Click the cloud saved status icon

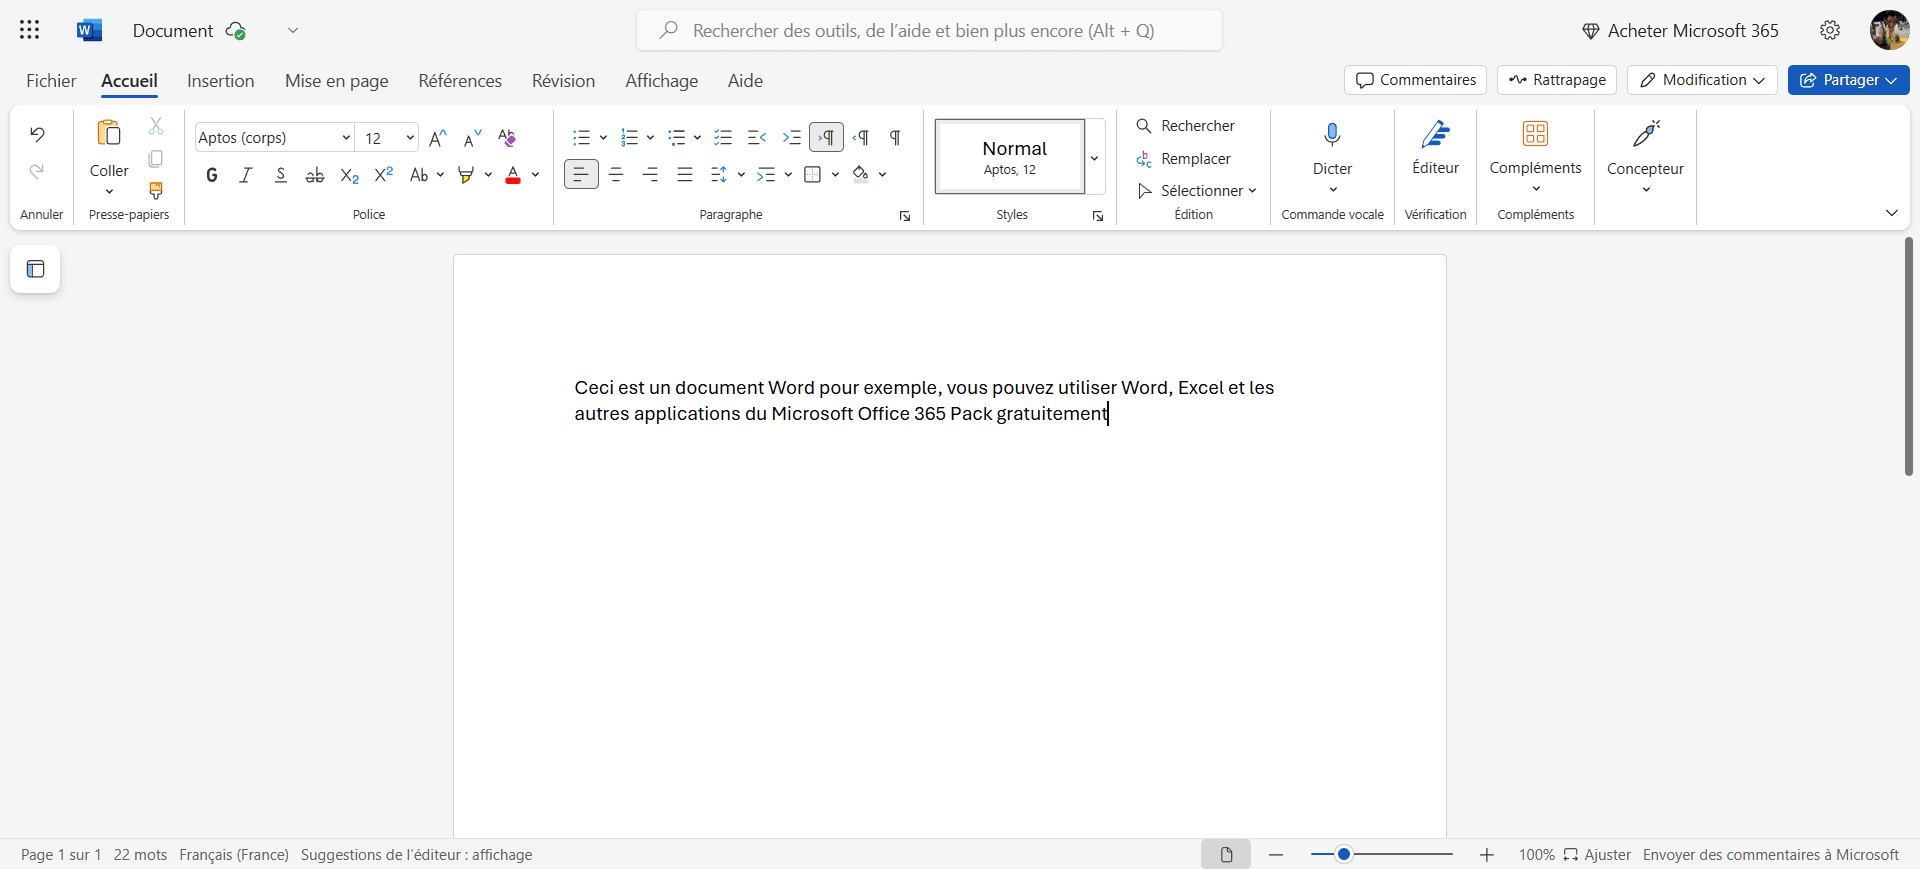click(x=236, y=31)
